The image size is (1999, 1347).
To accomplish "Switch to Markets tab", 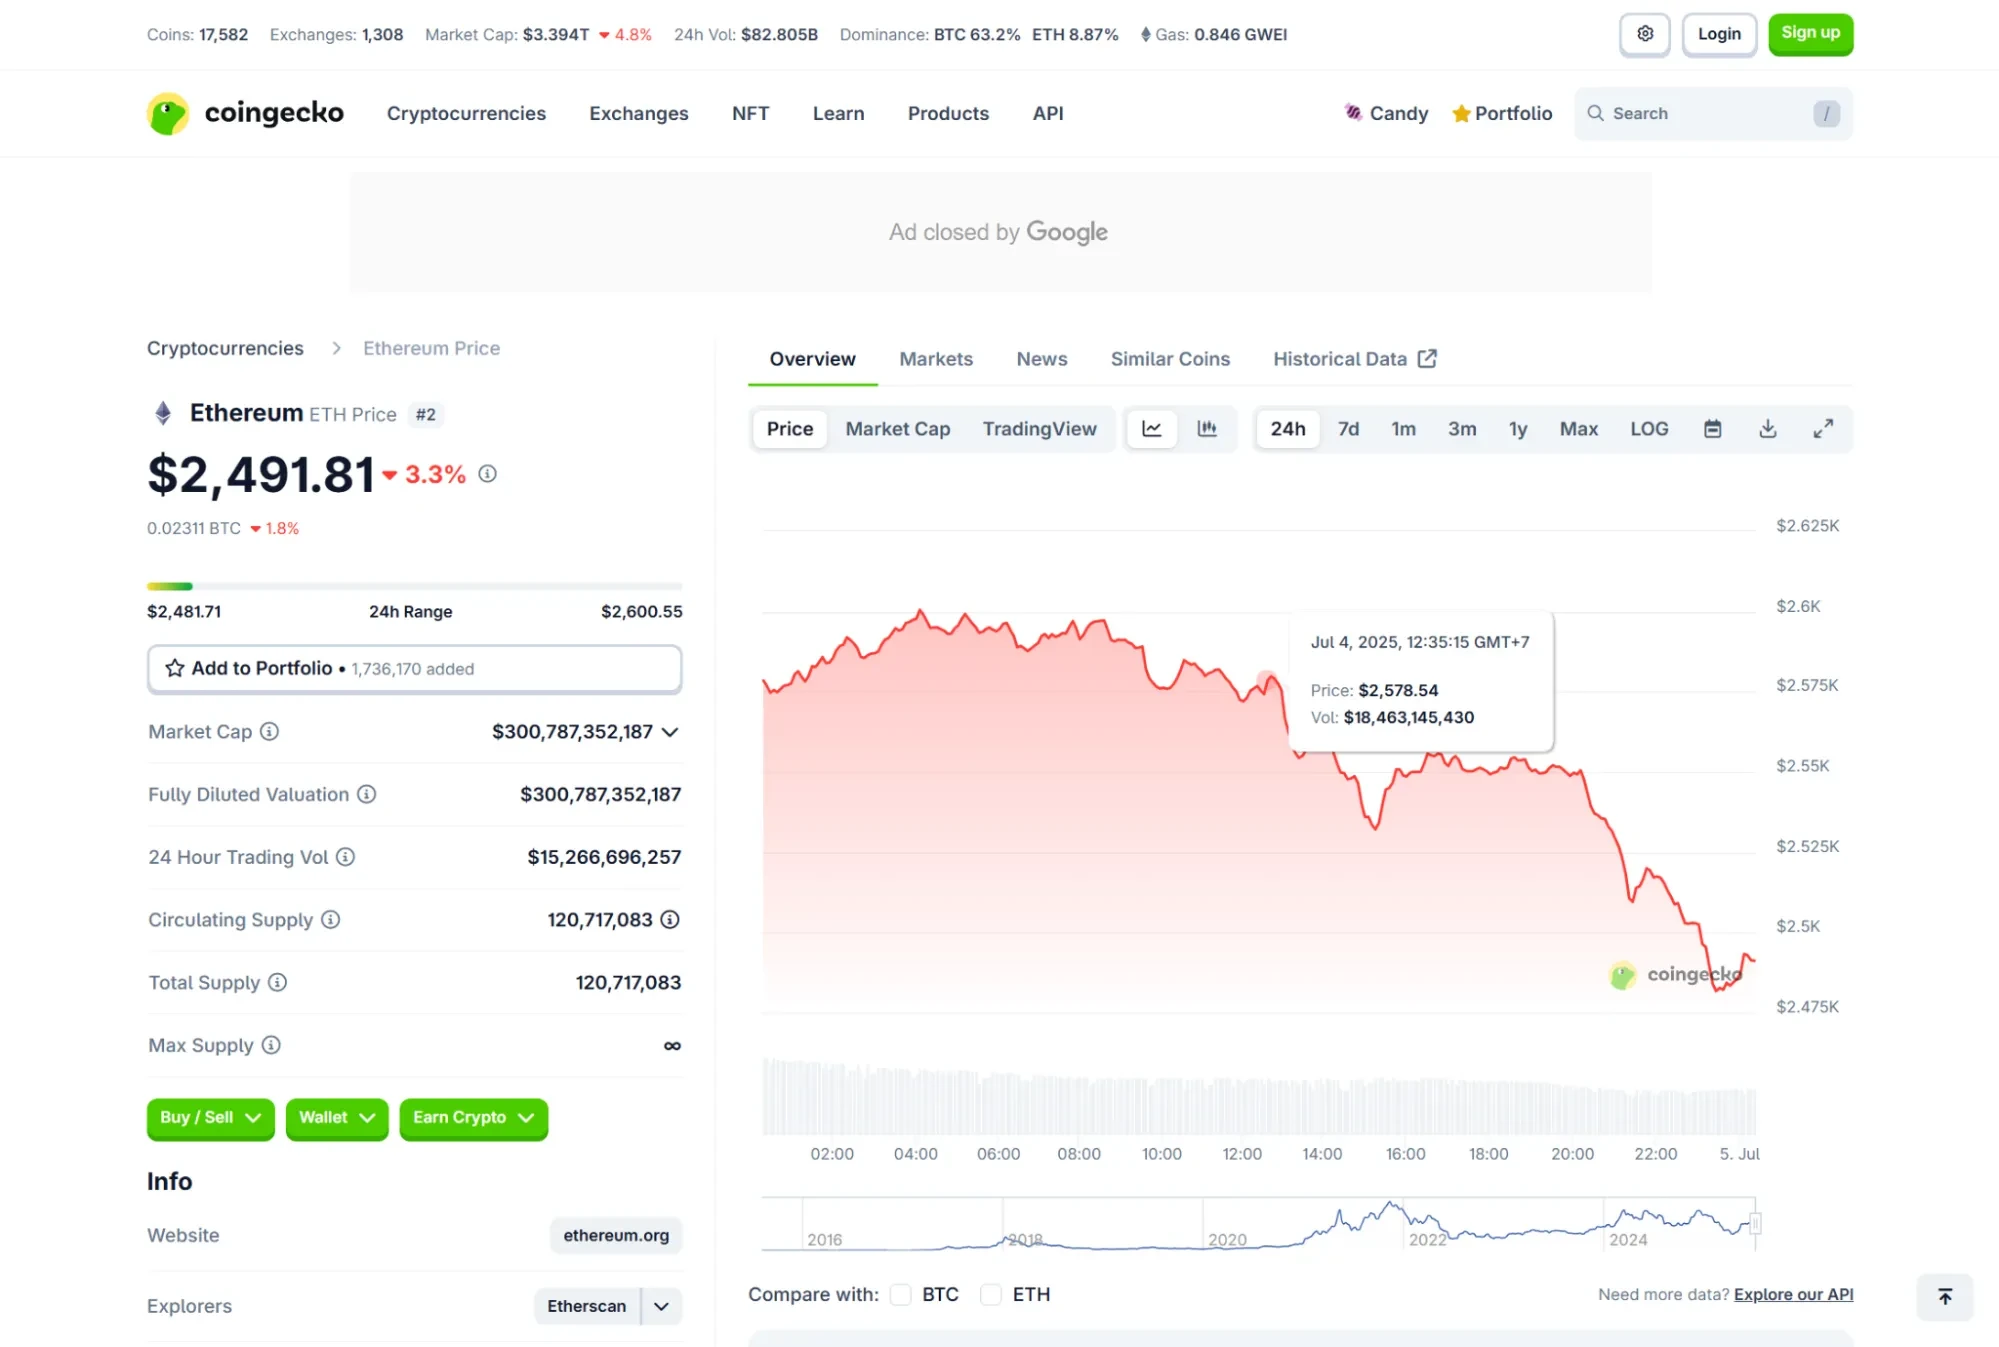I will point(935,359).
